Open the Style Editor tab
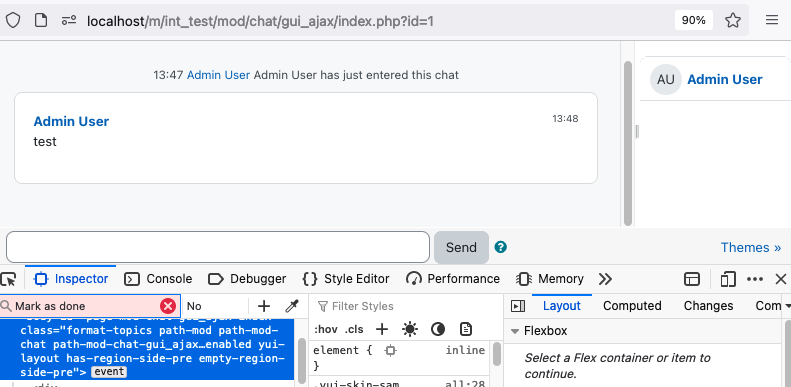The image size is (791, 387). pyautogui.click(x=346, y=279)
